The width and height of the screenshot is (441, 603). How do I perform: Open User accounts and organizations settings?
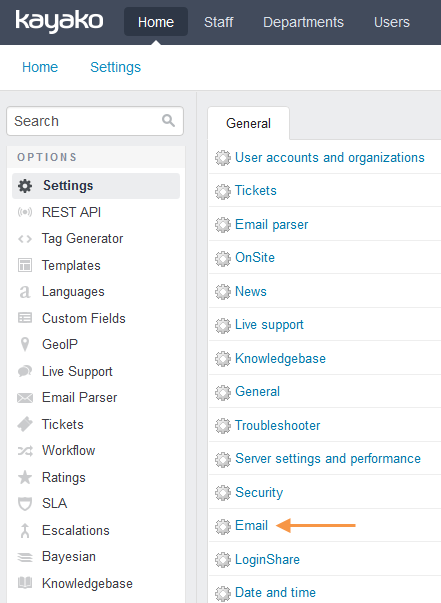tap(330, 158)
